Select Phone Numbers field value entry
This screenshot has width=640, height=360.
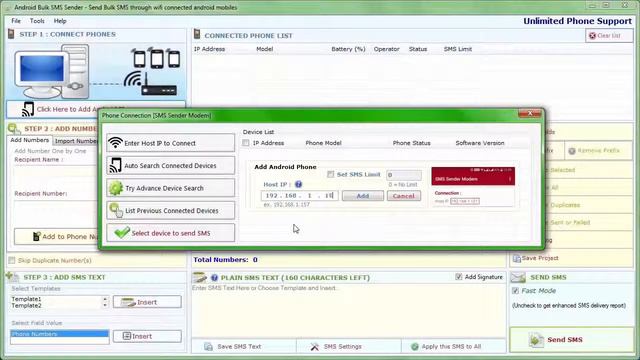pyautogui.click(x=60, y=334)
